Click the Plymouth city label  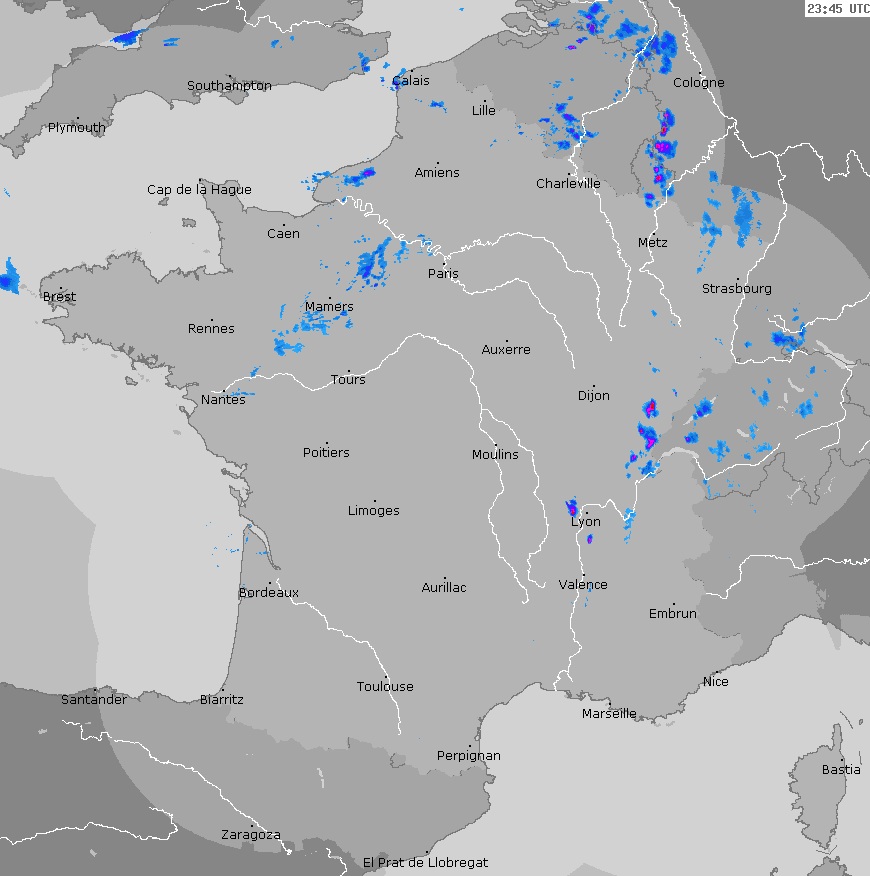(77, 127)
